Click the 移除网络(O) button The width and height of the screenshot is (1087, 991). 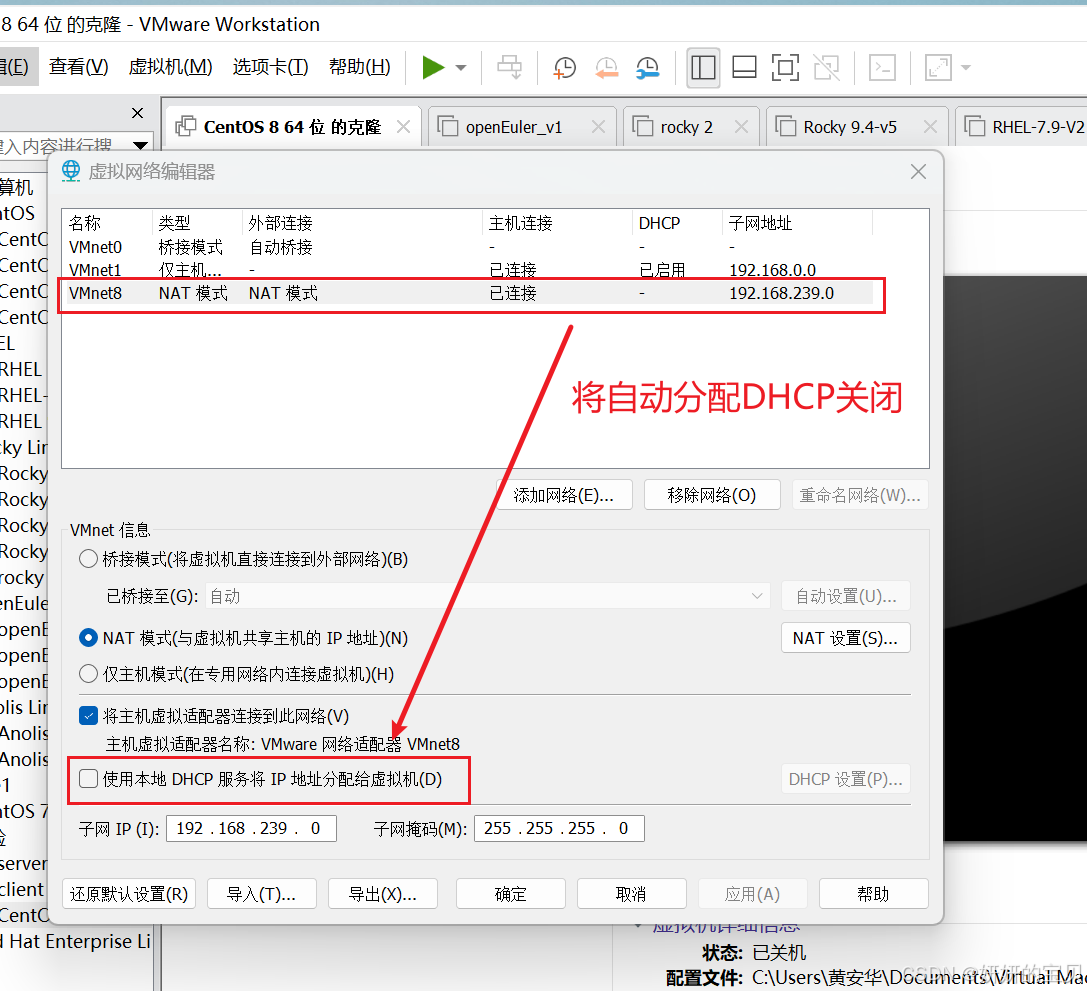(x=712, y=495)
